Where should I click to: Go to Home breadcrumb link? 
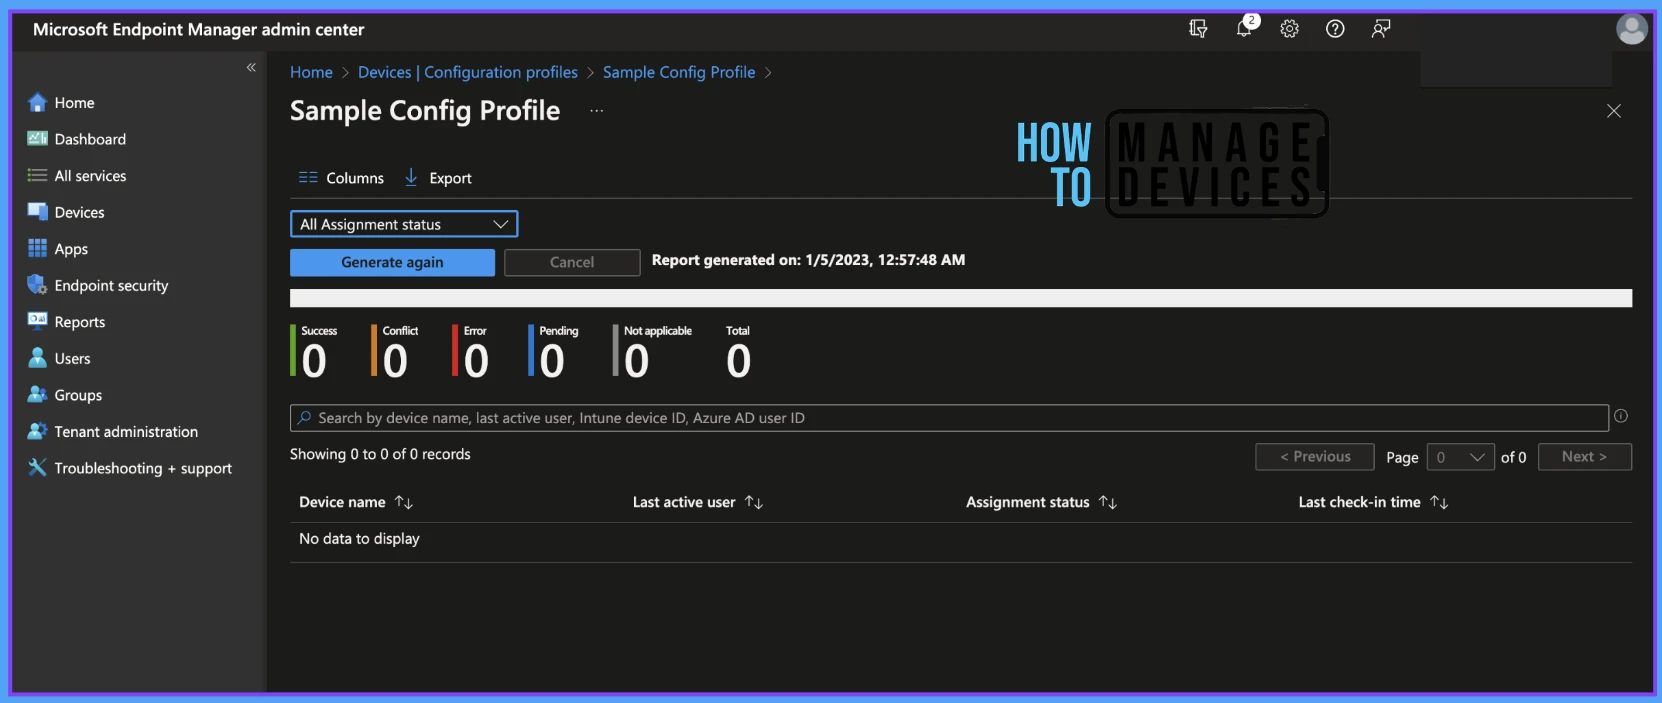[x=311, y=72]
